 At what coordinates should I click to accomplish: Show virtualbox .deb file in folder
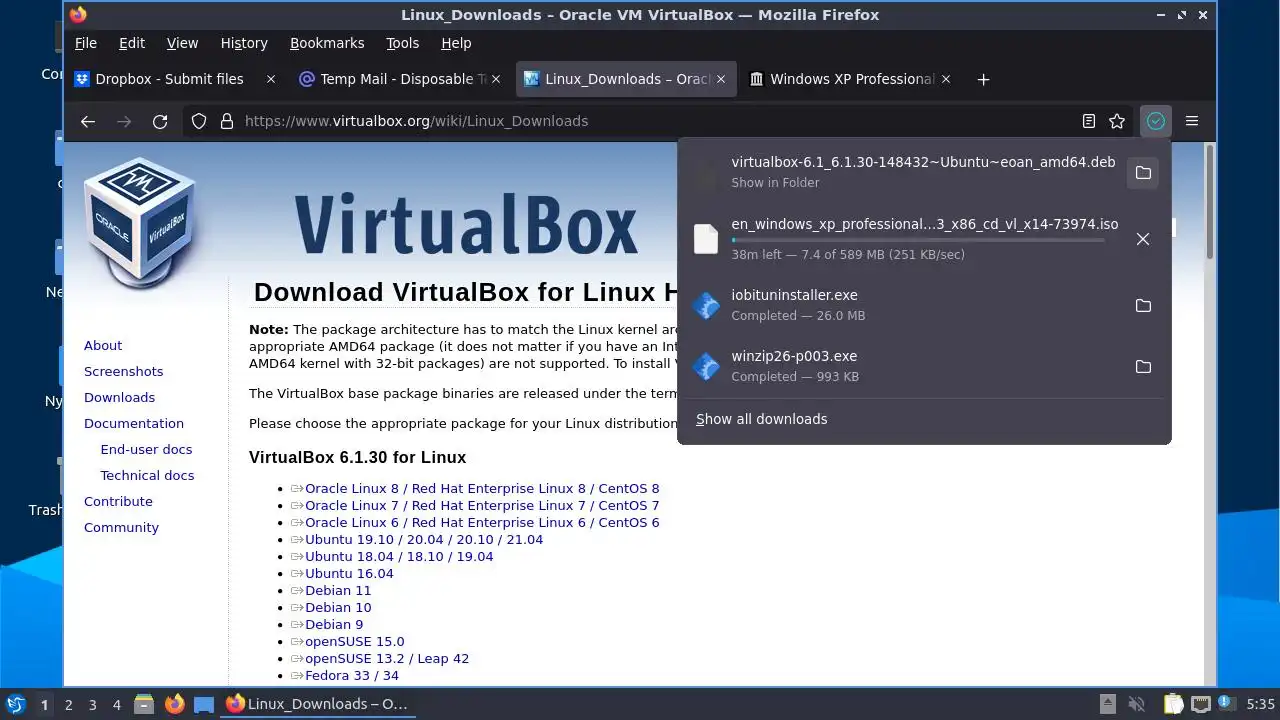pyautogui.click(x=1143, y=173)
